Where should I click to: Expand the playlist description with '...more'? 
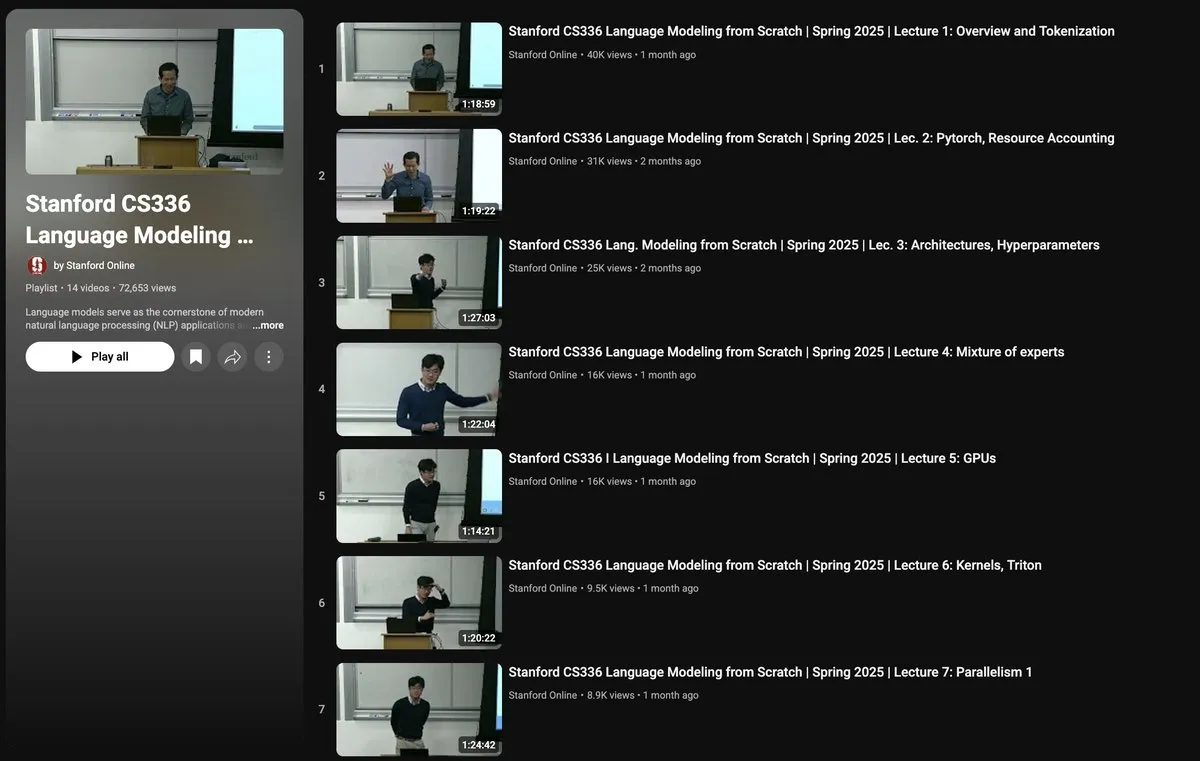[x=268, y=326]
